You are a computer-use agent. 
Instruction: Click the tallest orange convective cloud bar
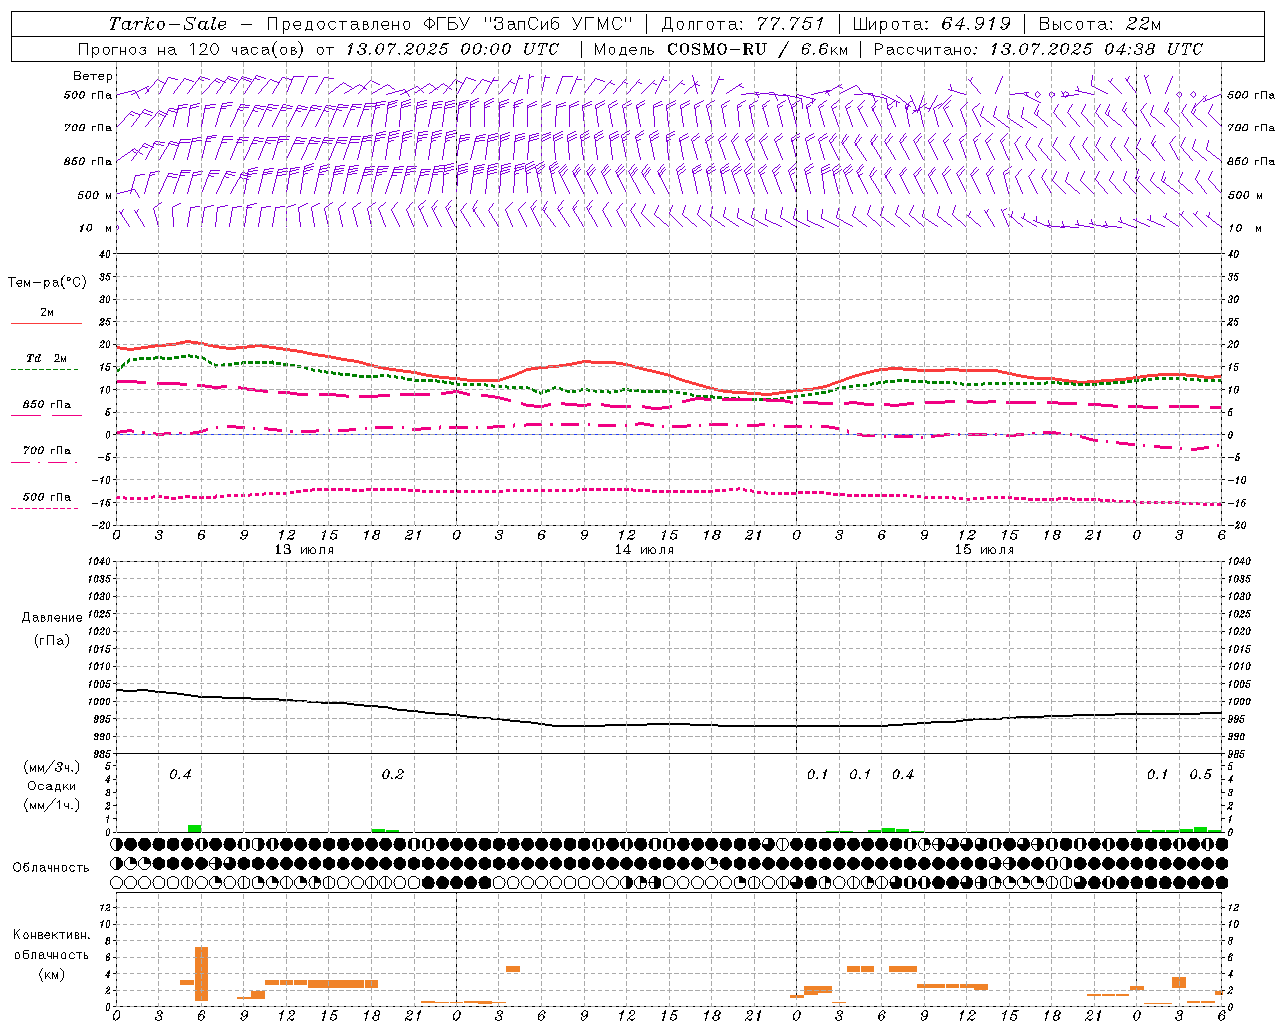coord(201,973)
